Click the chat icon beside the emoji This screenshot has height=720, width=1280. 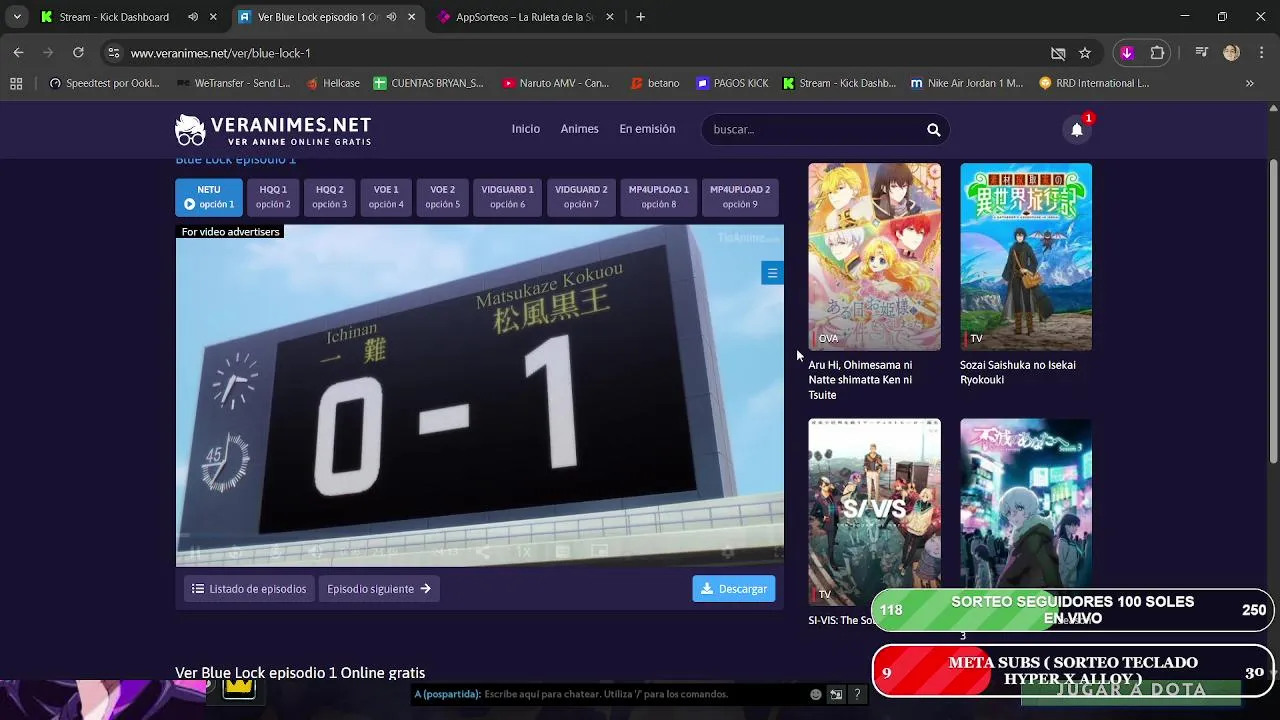coord(836,694)
